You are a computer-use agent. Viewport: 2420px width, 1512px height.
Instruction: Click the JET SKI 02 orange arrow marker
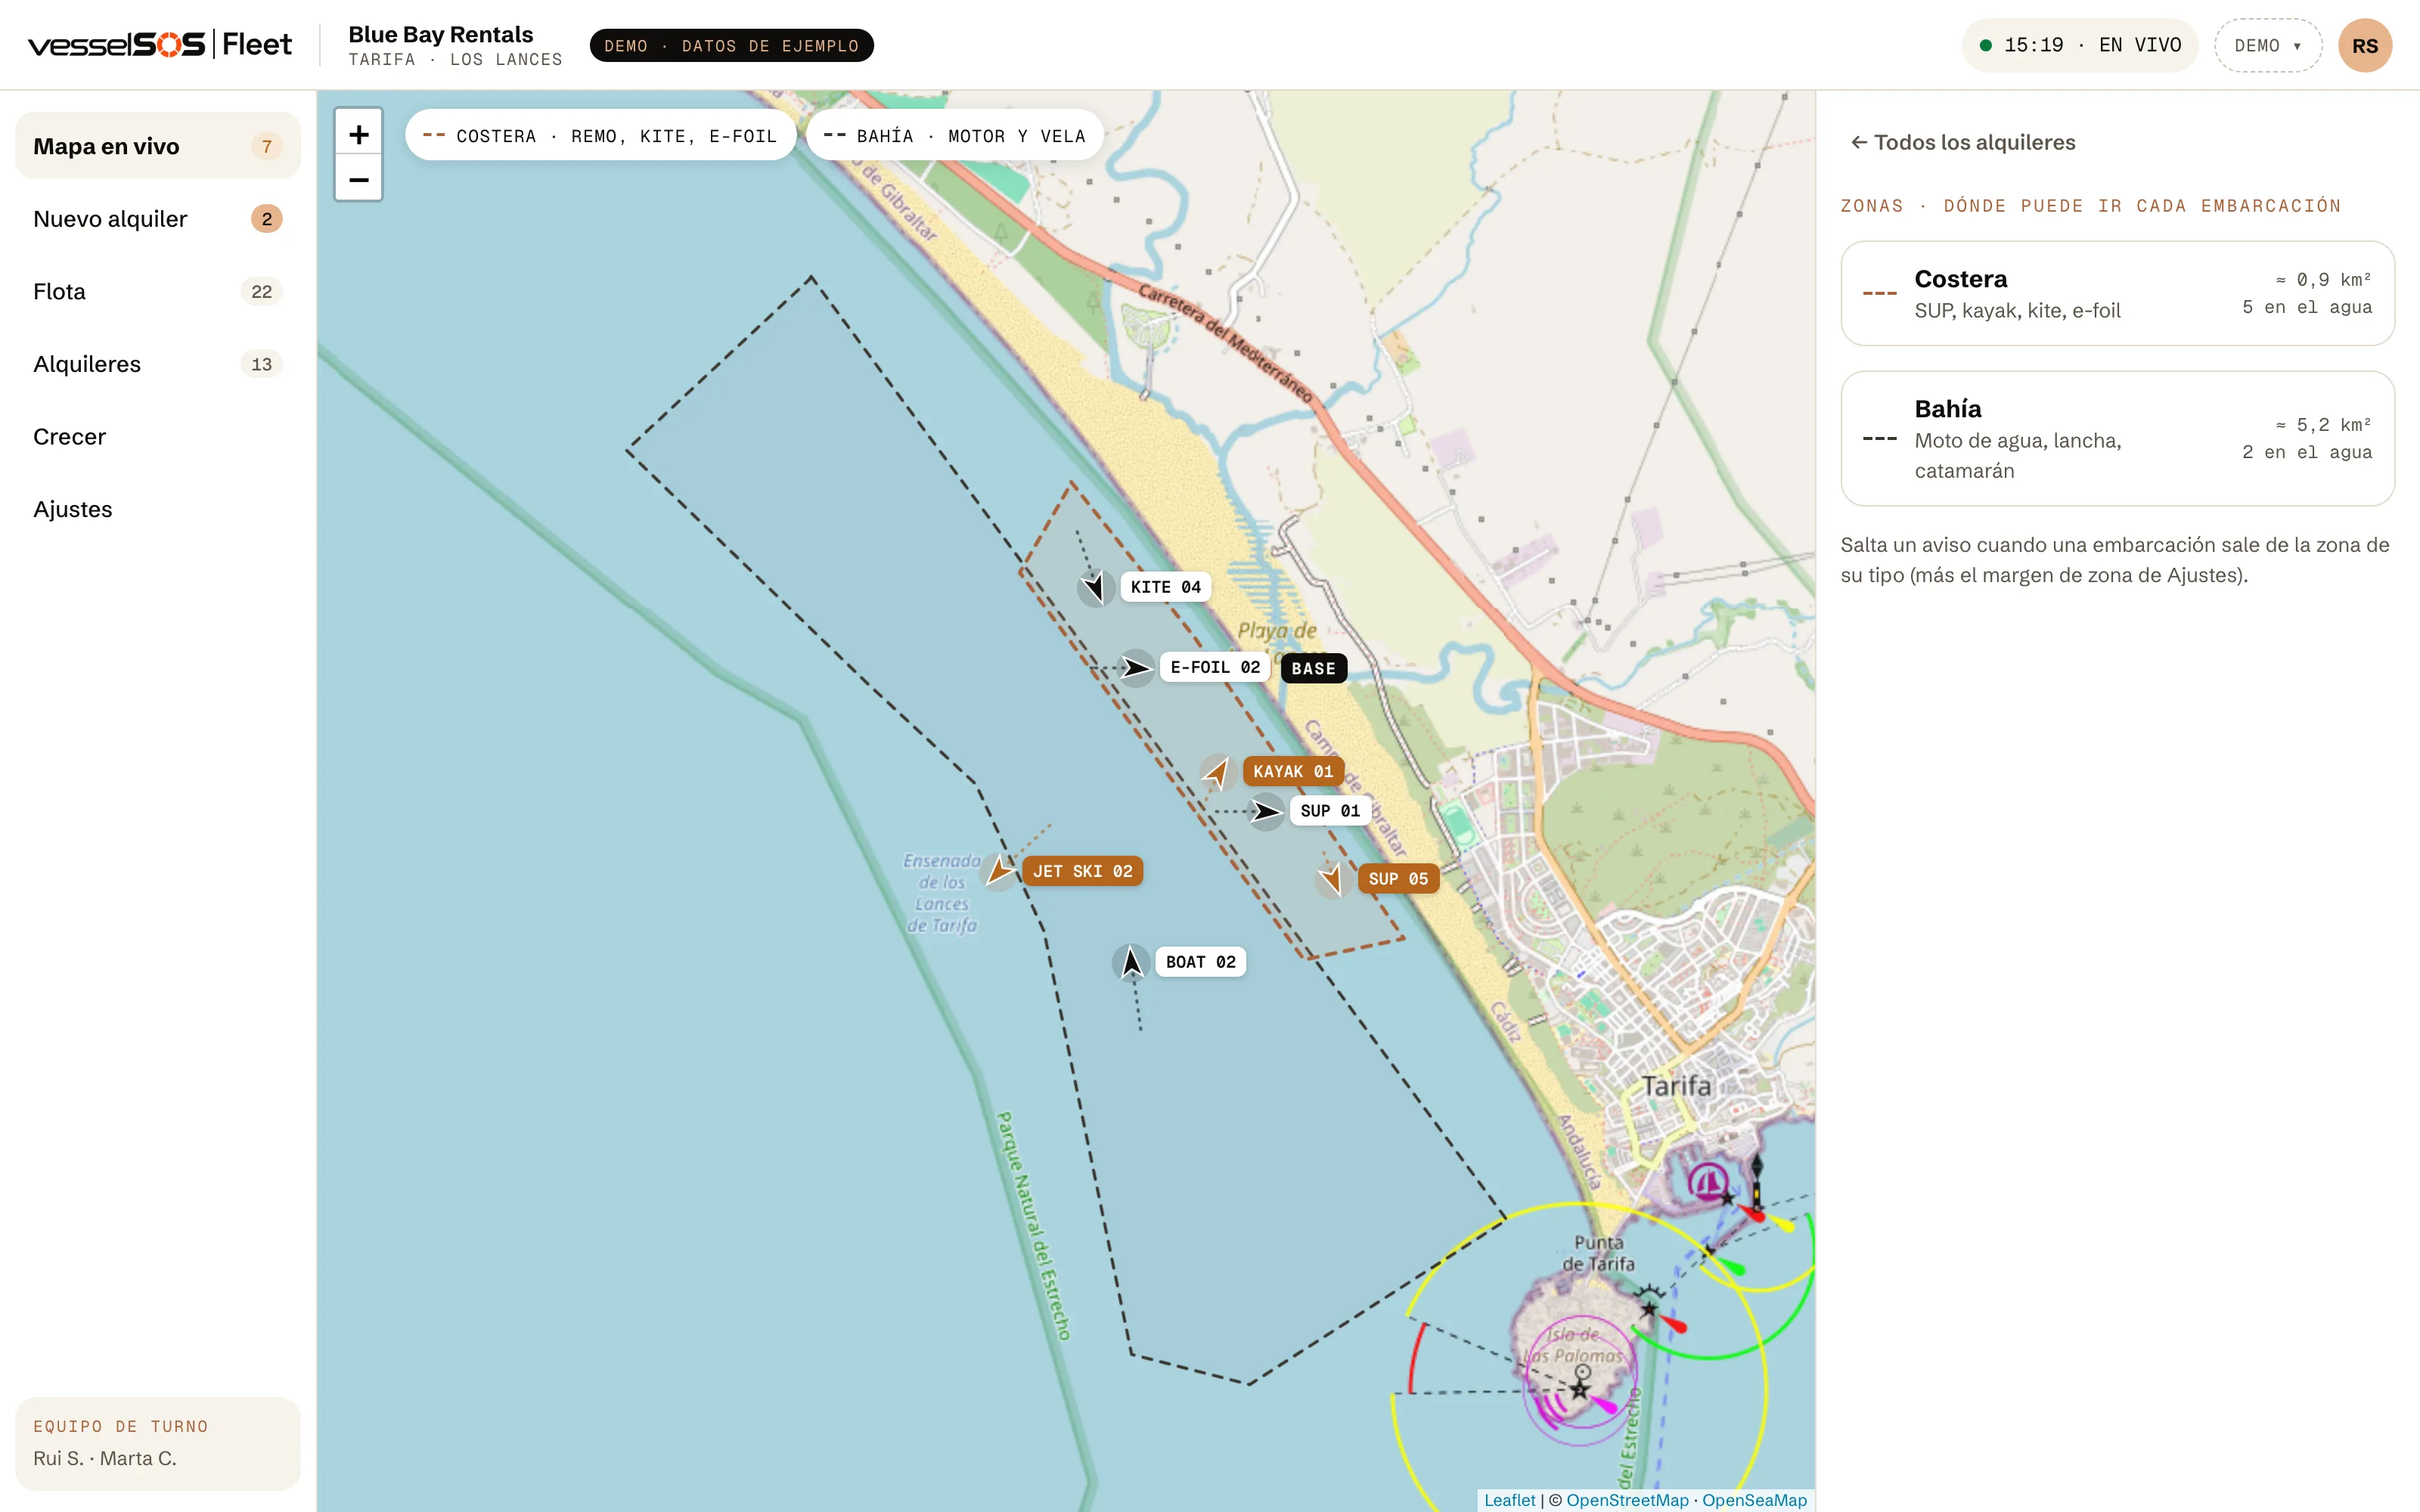998,871
